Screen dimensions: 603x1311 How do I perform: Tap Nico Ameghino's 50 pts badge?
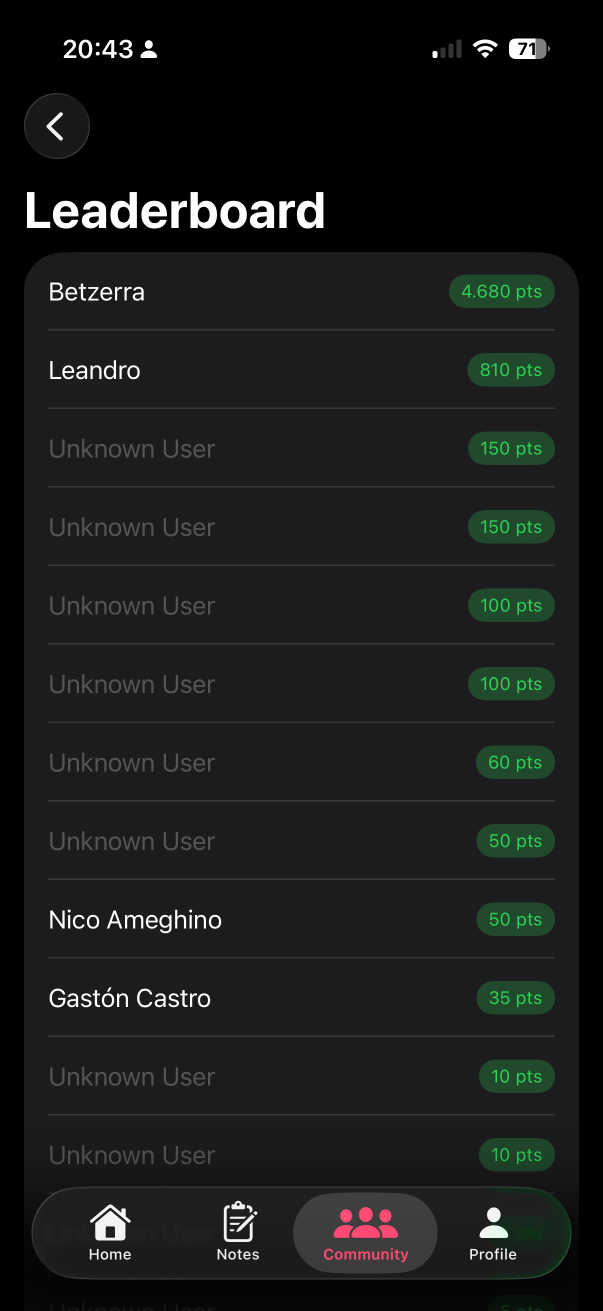(x=515, y=920)
